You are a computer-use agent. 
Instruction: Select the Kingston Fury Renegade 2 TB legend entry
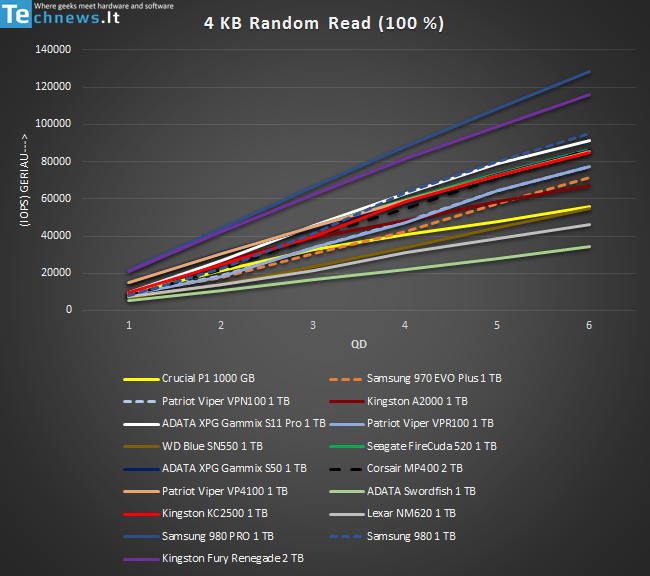(x=213, y=559)
